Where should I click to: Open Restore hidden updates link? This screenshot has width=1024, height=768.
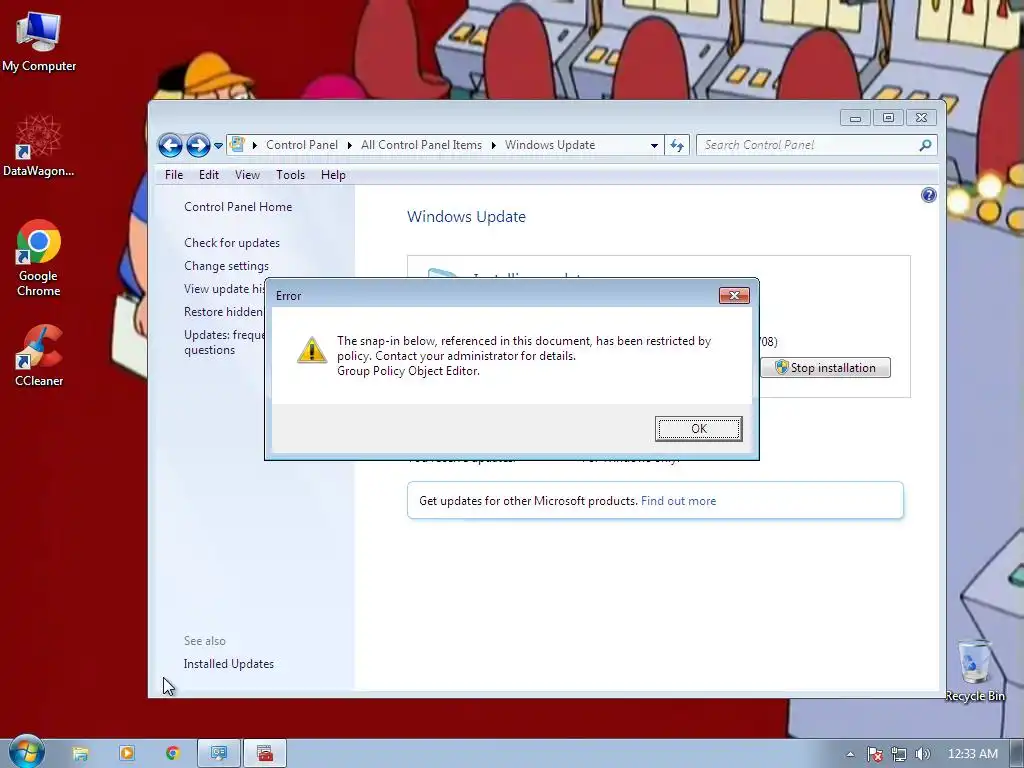224,312
